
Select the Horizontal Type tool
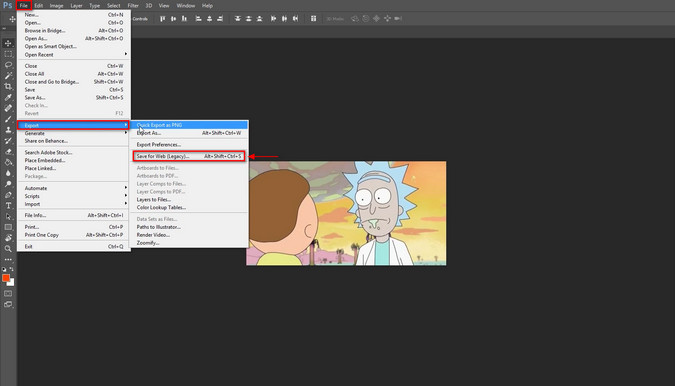pos(8,206)
